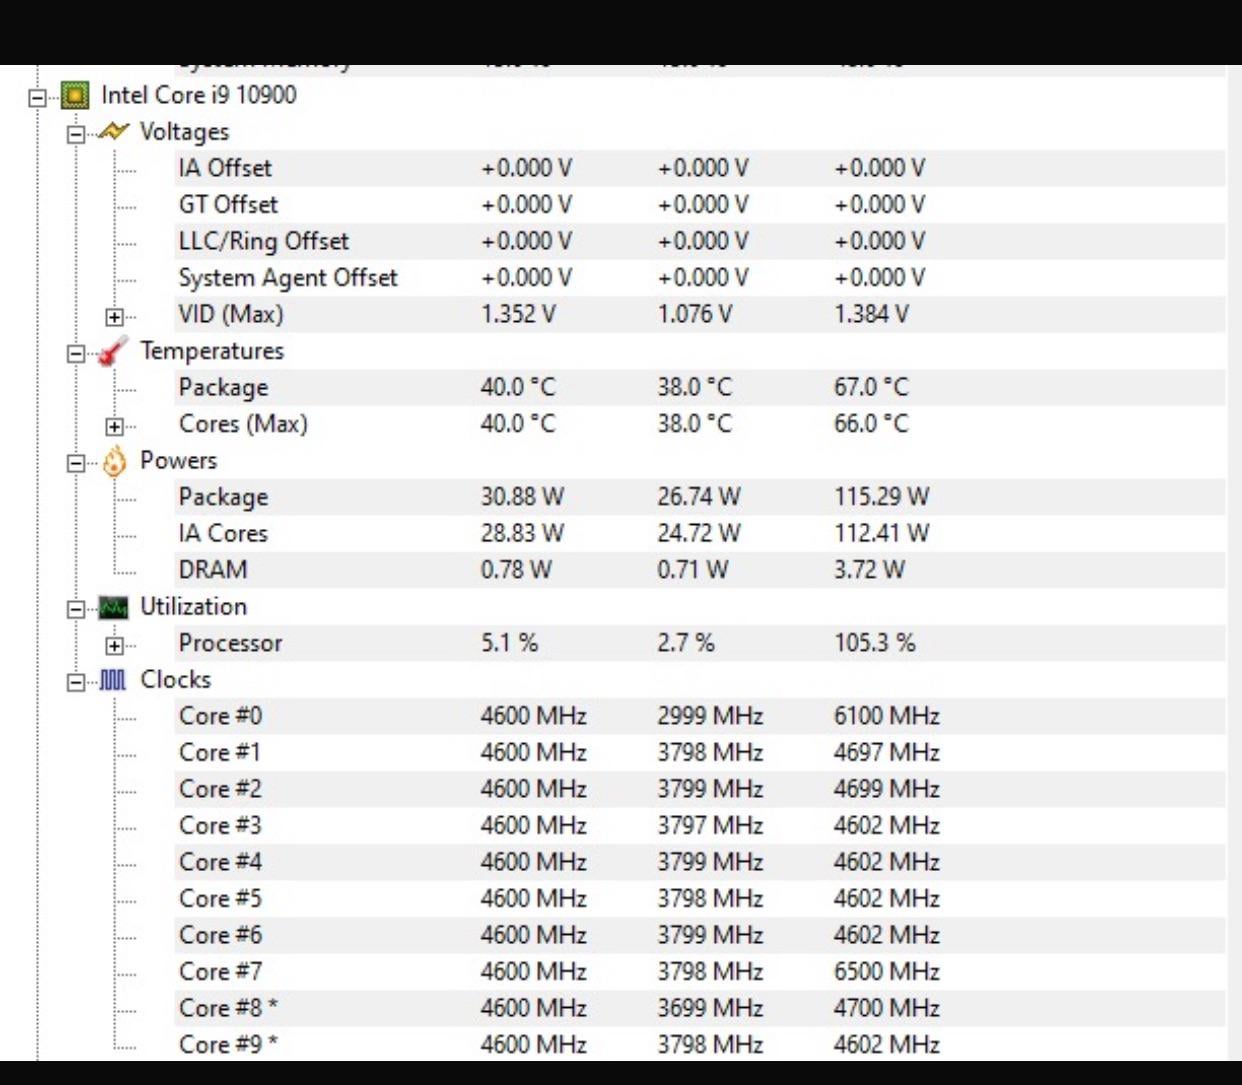Select the Clocks label

(x=176, y=679)
